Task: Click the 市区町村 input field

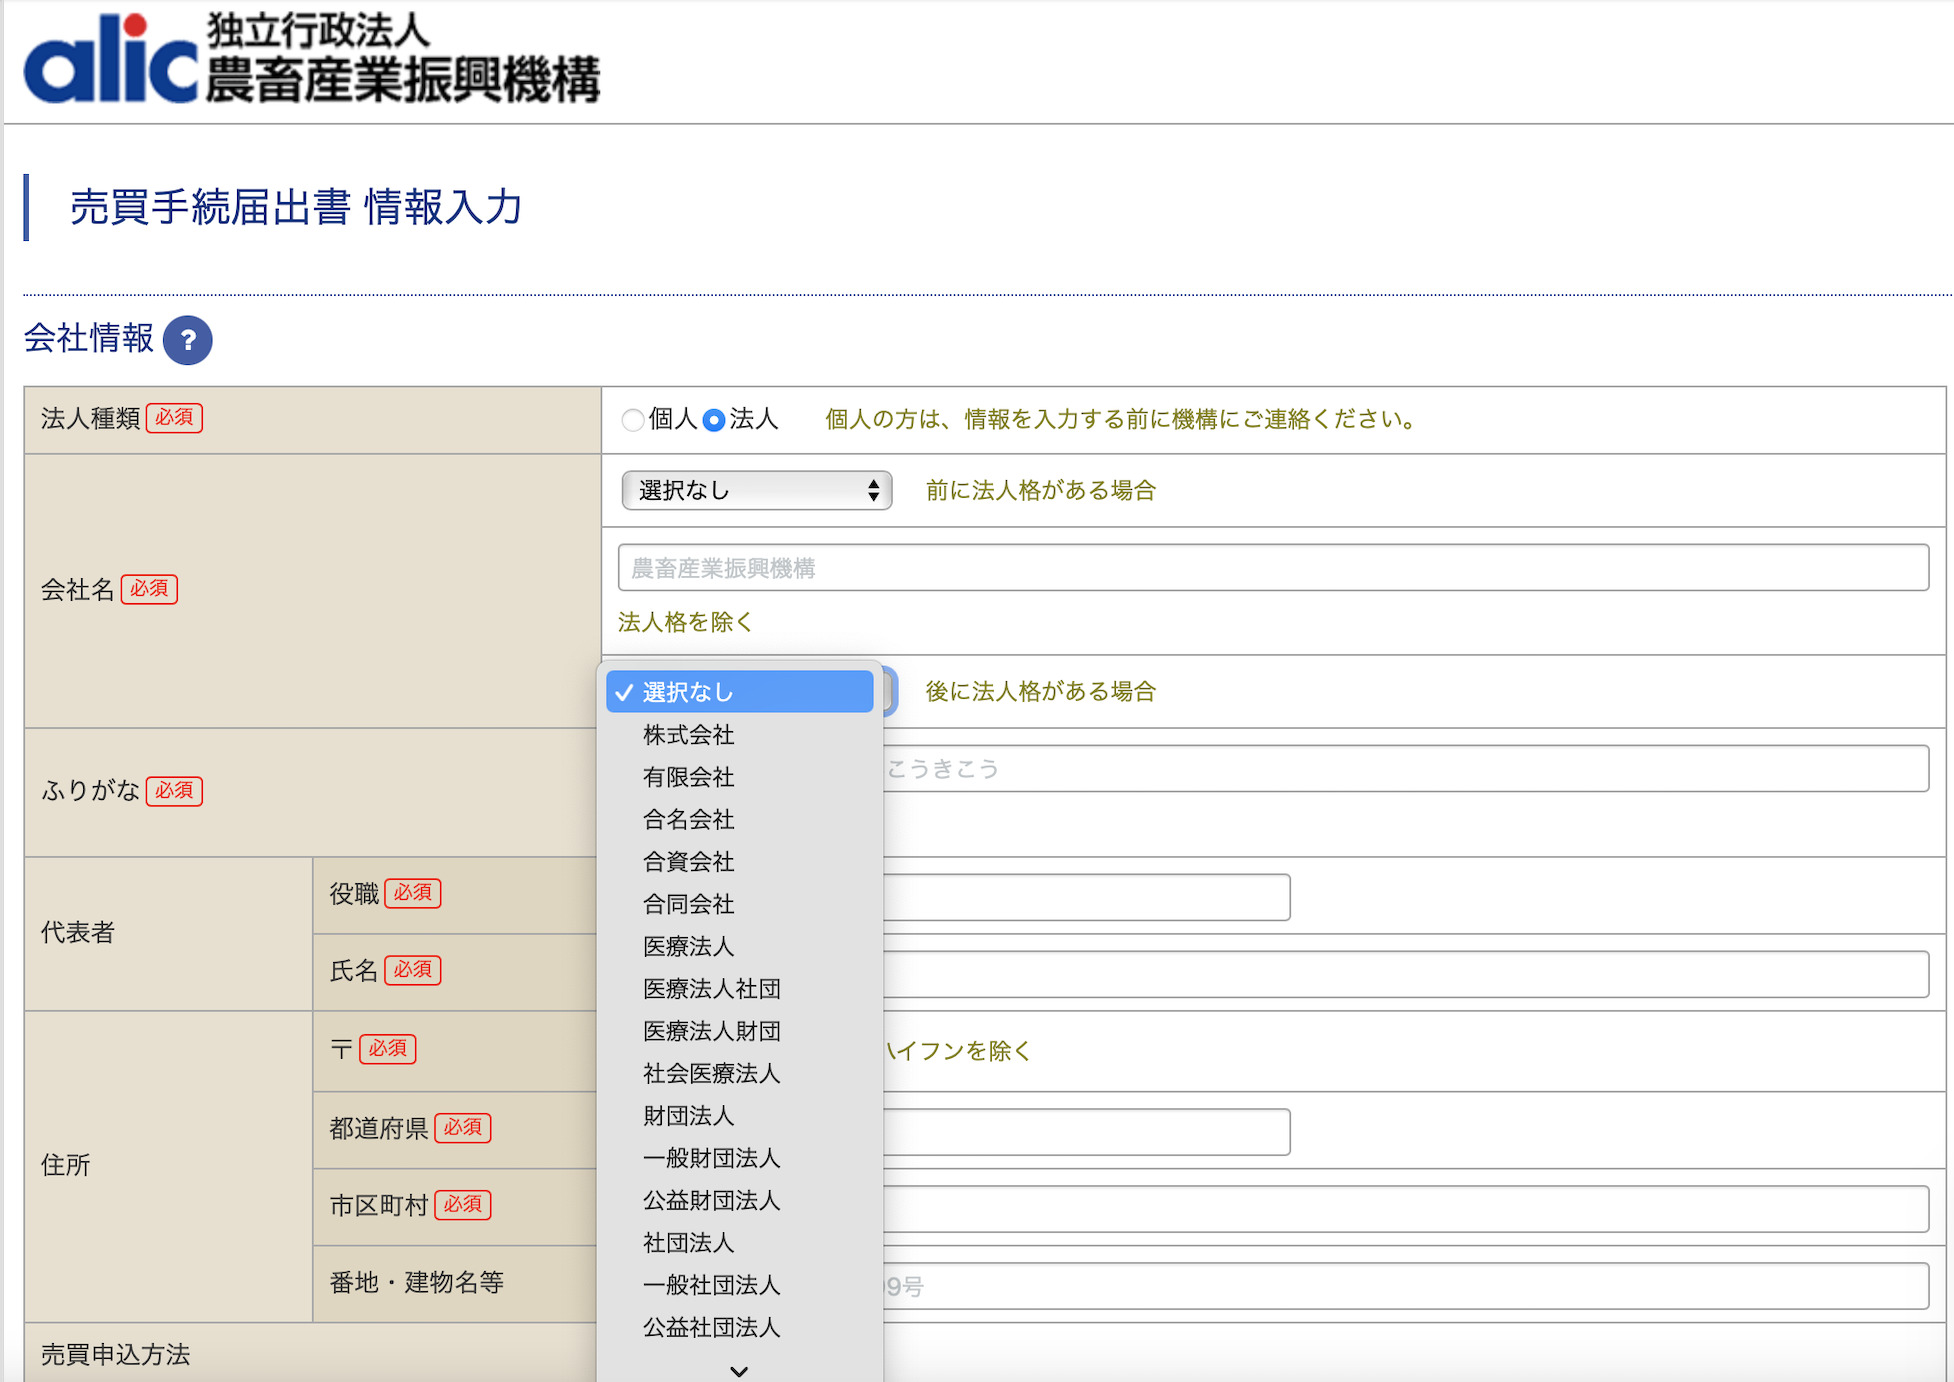Action: [x=1405, y=1209]
